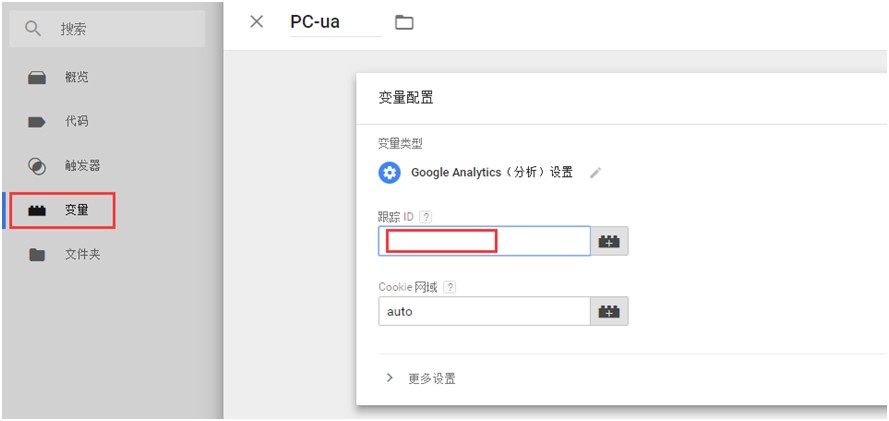The height and width of the screenshot is (421, 889).
Task: Click the 触发器 trigger icon
Action: coord(37,166)
